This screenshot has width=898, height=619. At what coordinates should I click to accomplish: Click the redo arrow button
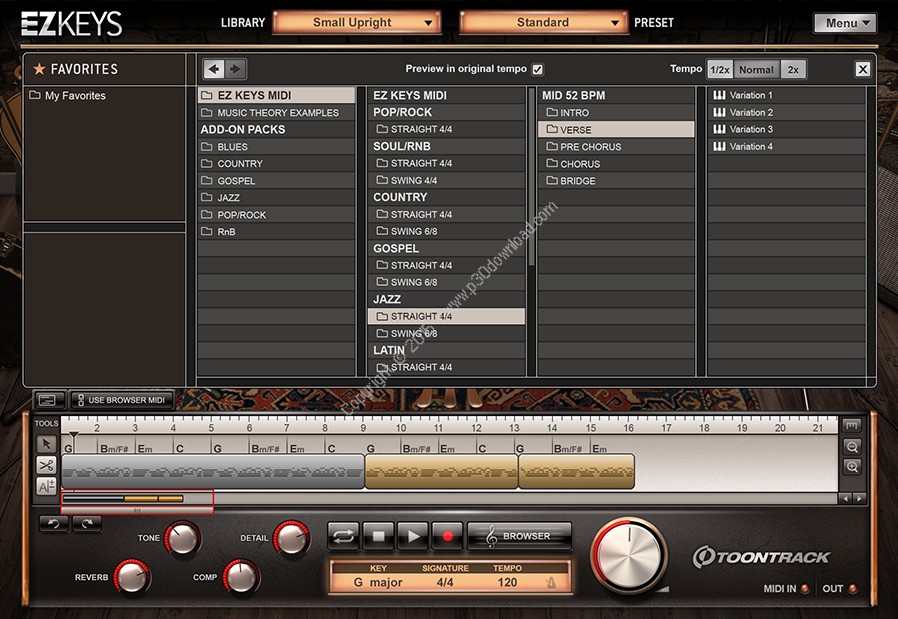tap(87, 522)
